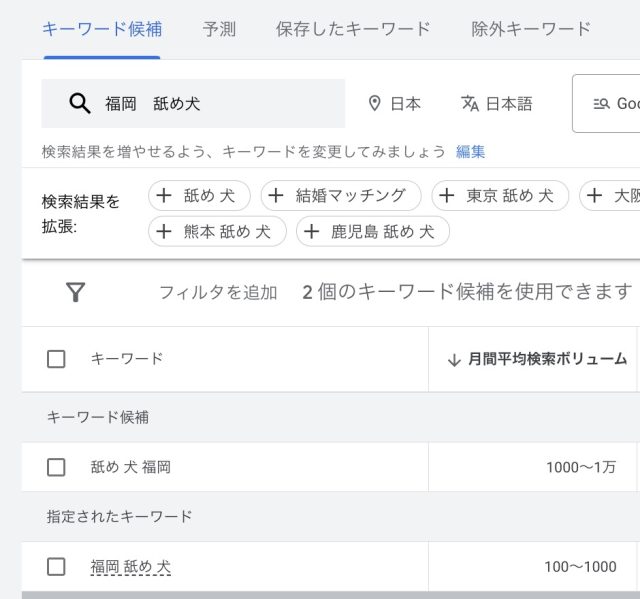Switch to the 予測 tab

click(219, 29)
